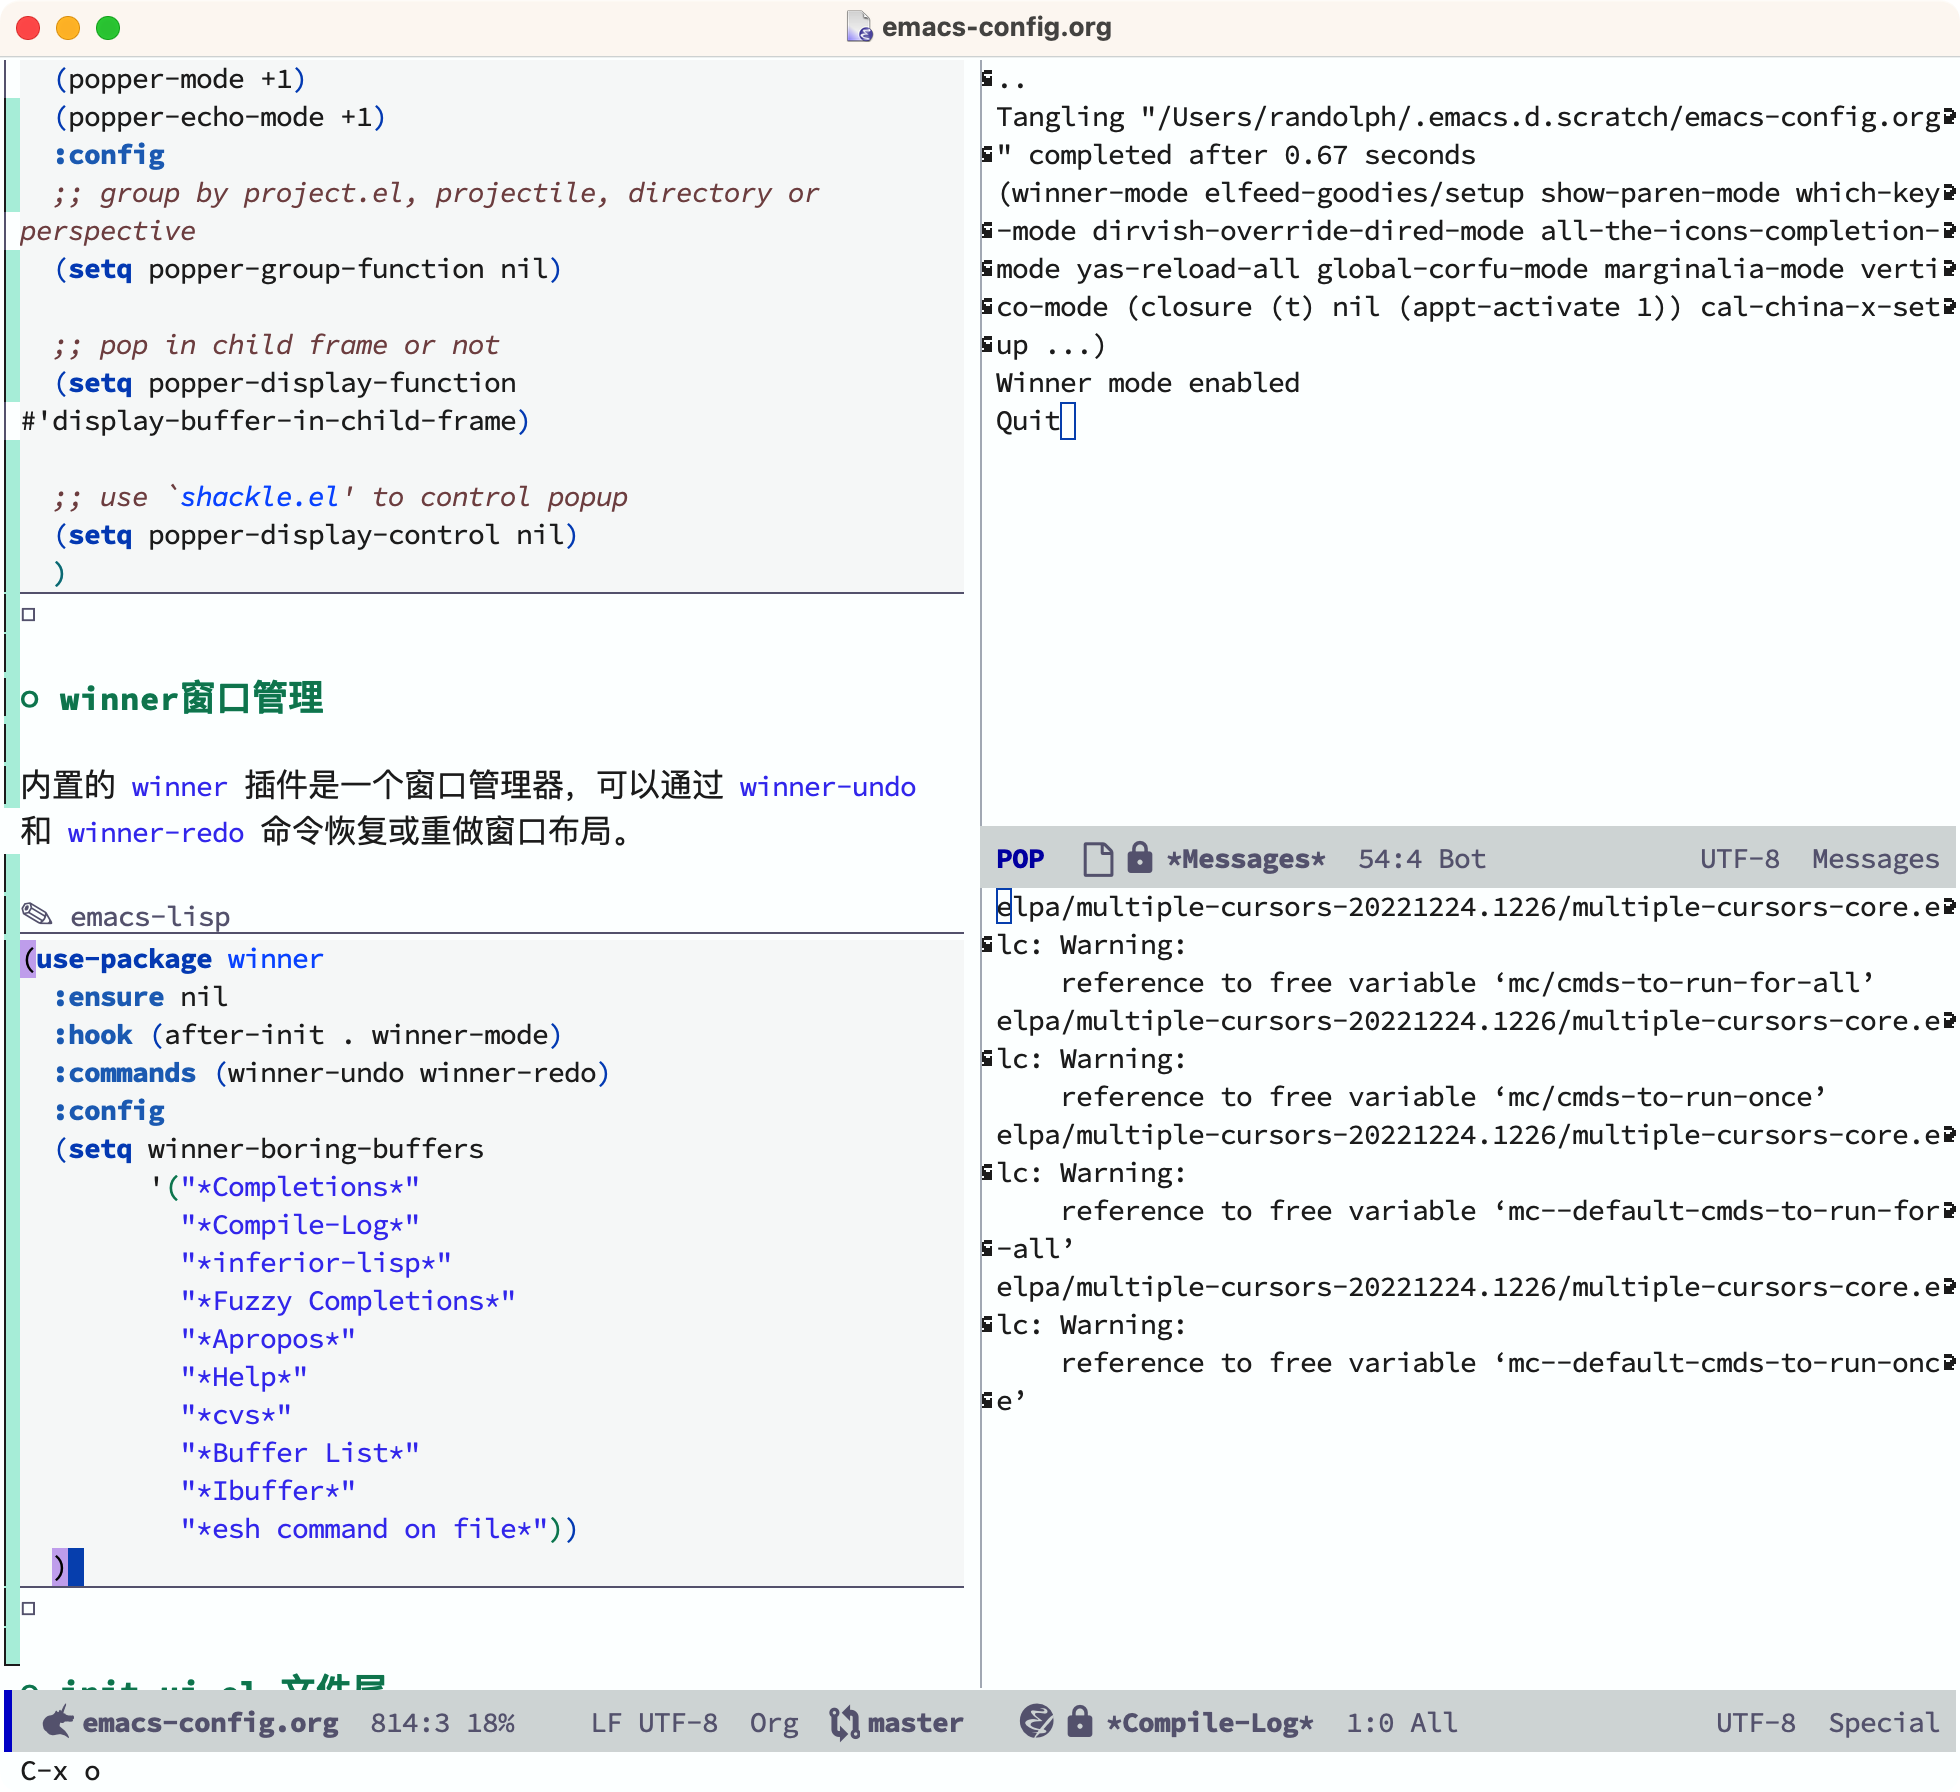Click the Quit line in the Messages buffer
This screenshot has width=1960, height=1792.
pyautogui.click(x=1027, y=421)
